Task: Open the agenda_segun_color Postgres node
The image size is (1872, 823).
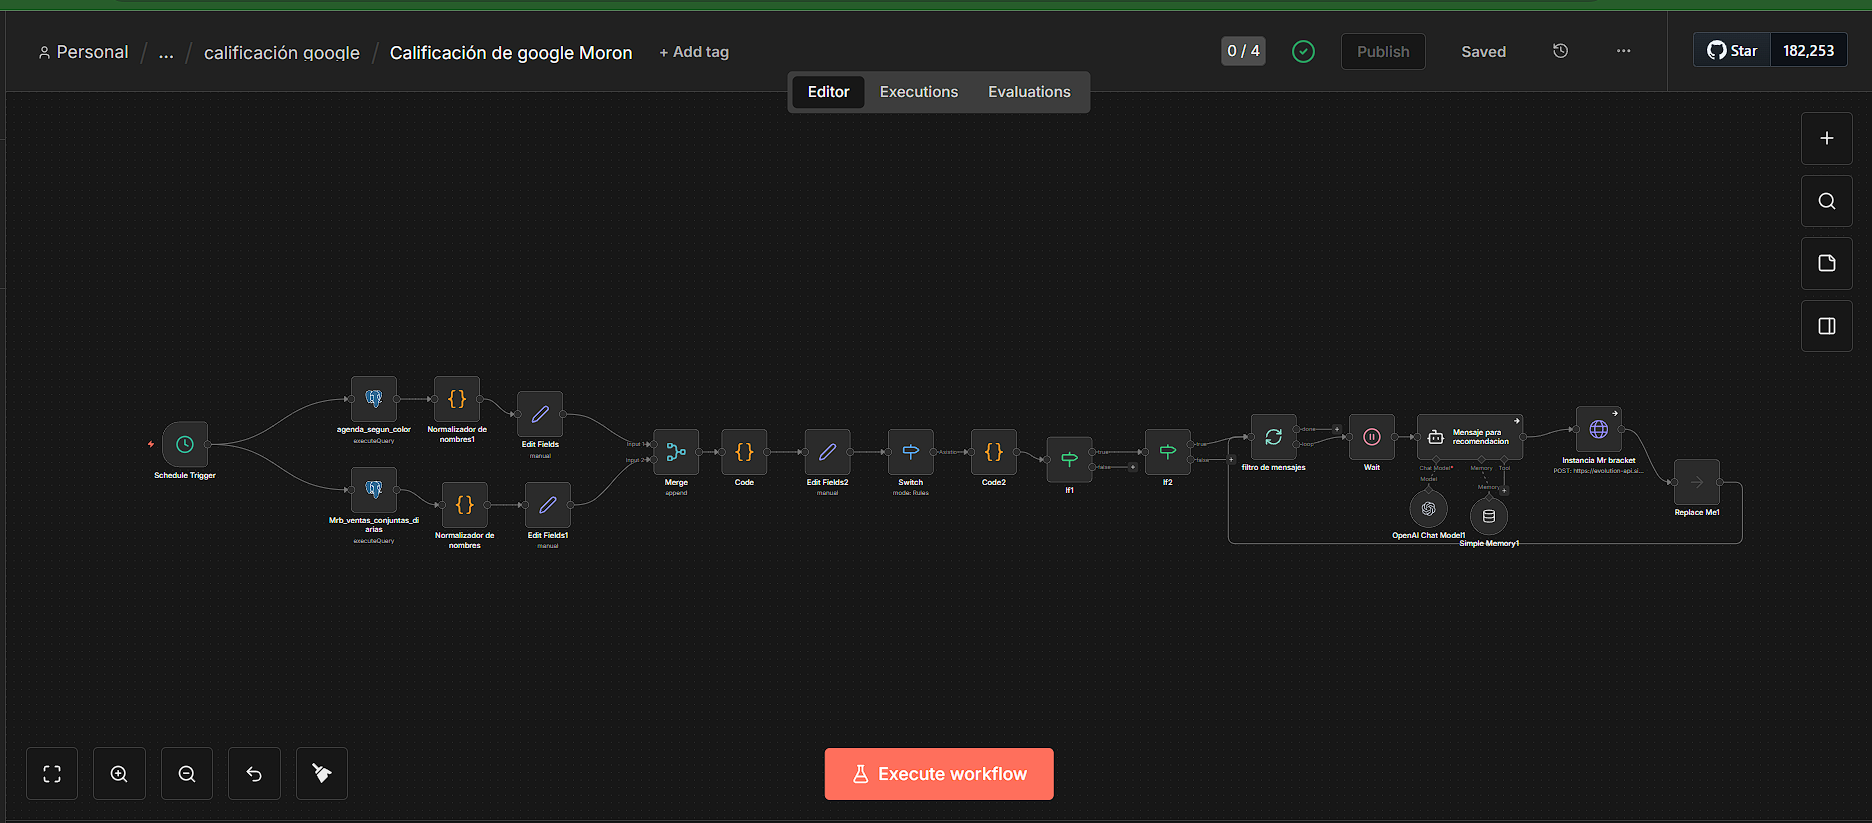Action: [374, 399]
